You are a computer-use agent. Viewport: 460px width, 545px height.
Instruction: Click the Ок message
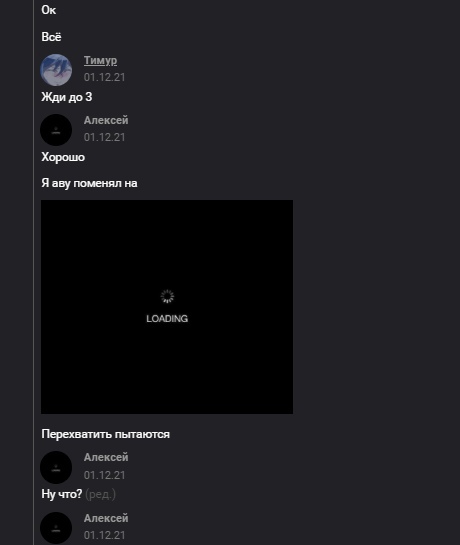(48, 10)
